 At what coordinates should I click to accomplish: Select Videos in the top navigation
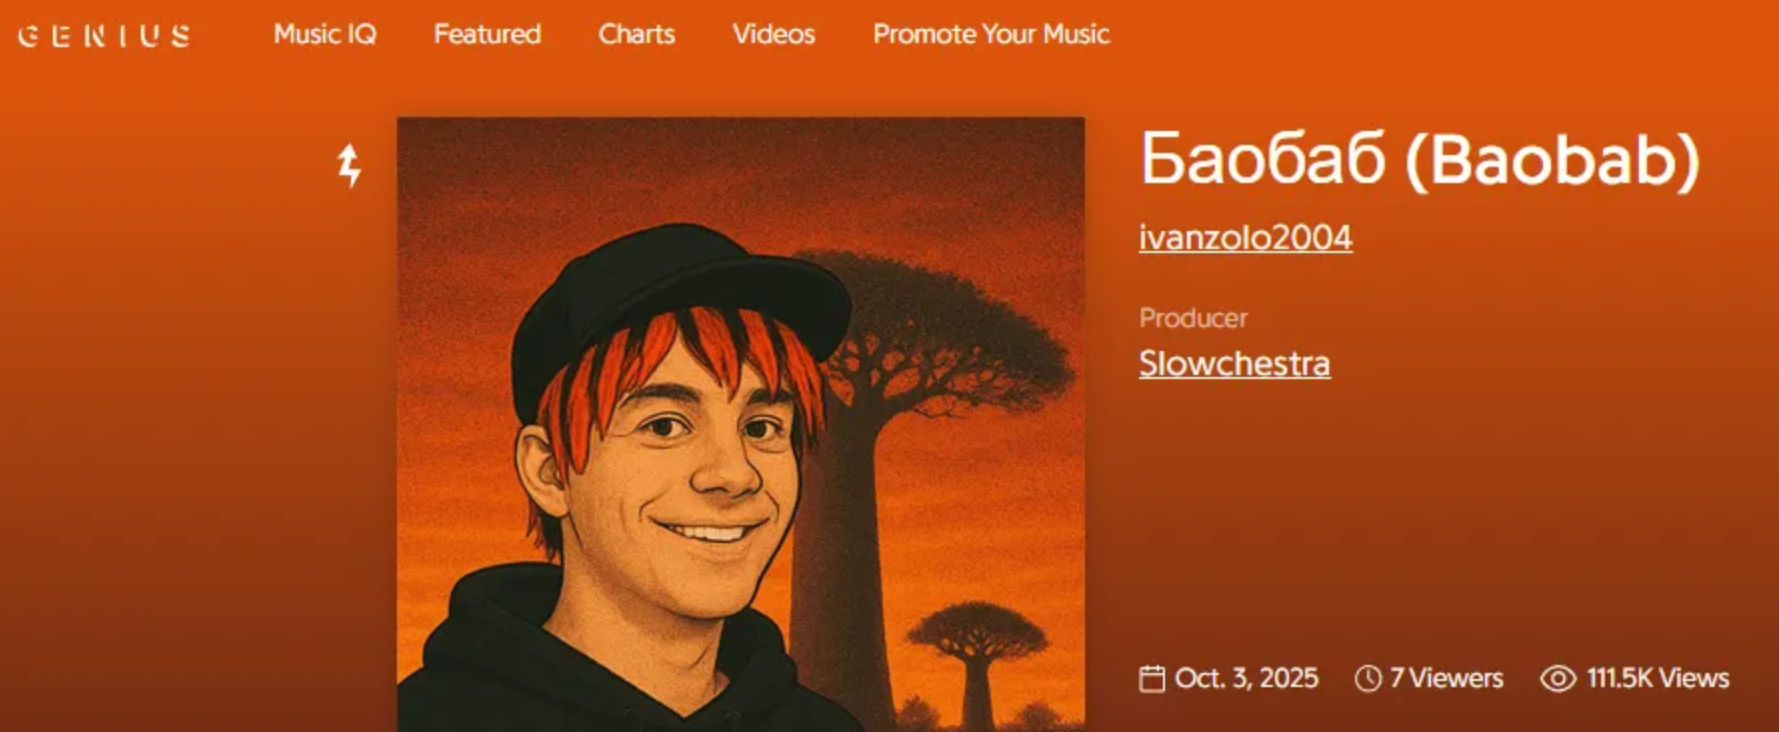click(774, 34)
